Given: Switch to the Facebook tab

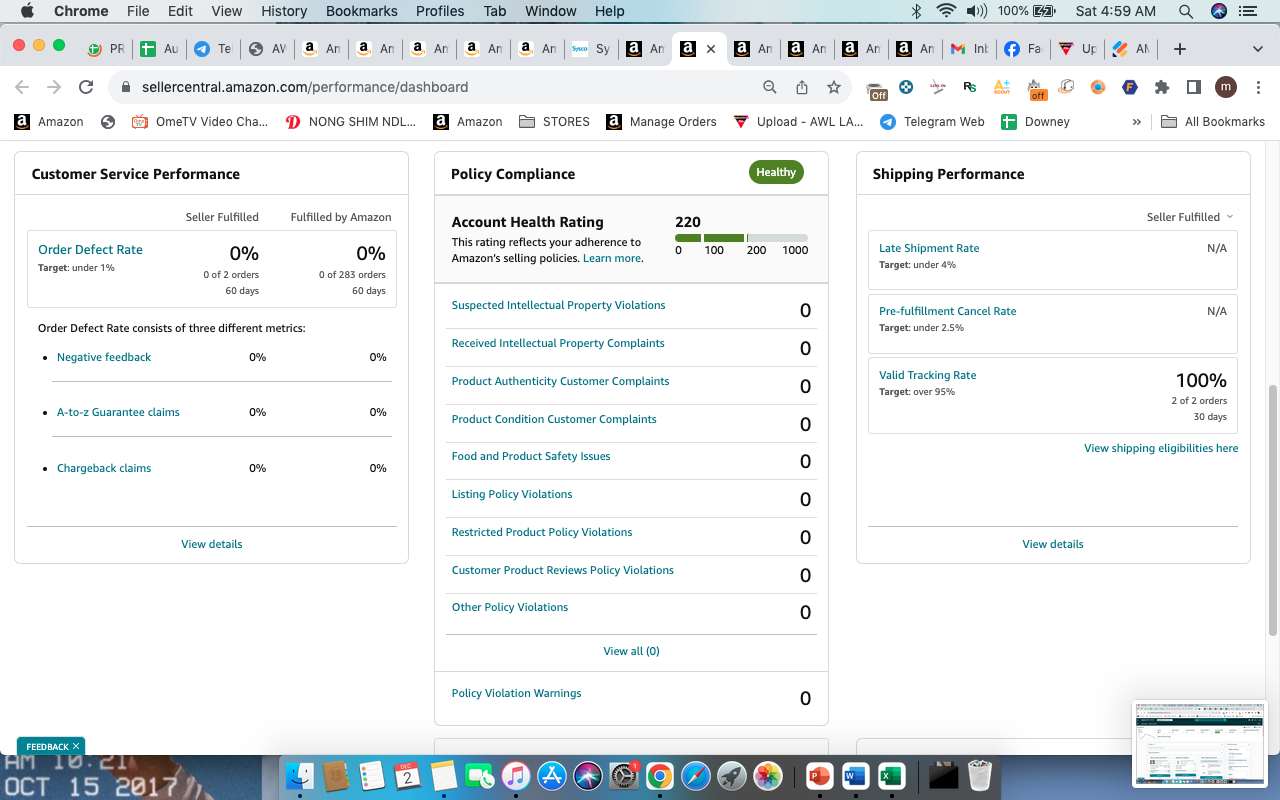Looking at the screenshot, I should [x=1023, y=48].
